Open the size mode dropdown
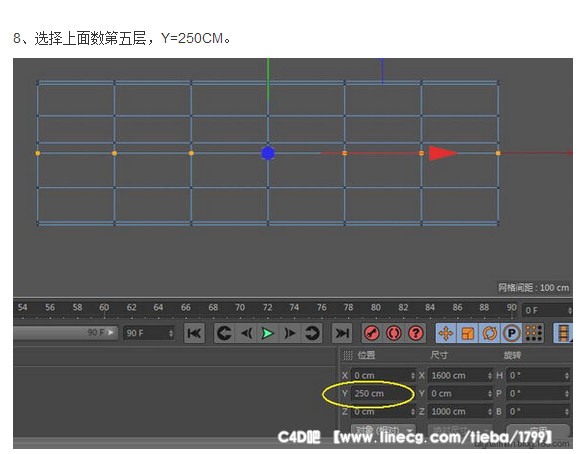 pos(460,430)
